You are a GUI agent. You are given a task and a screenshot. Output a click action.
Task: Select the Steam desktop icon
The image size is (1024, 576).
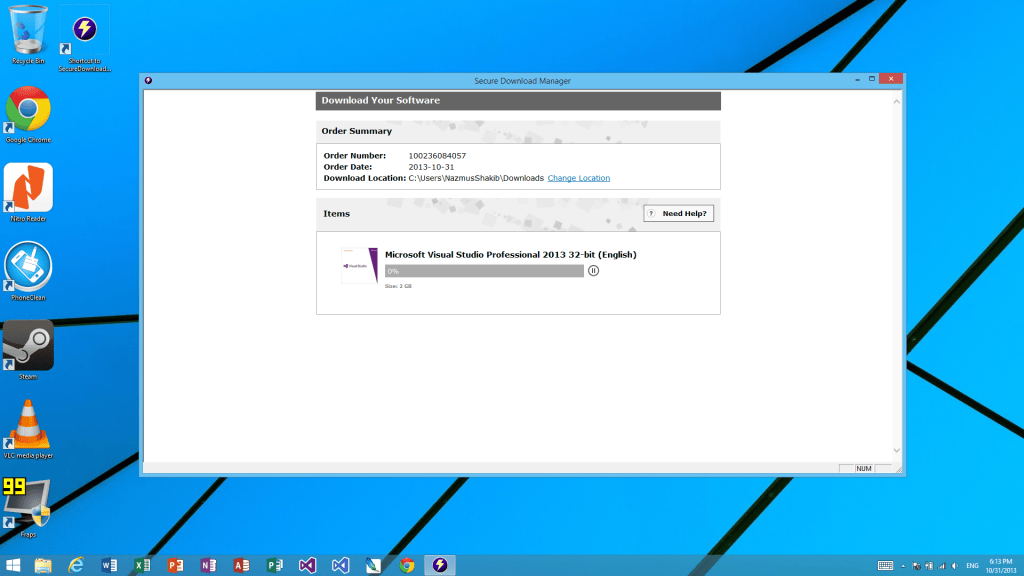28,350
